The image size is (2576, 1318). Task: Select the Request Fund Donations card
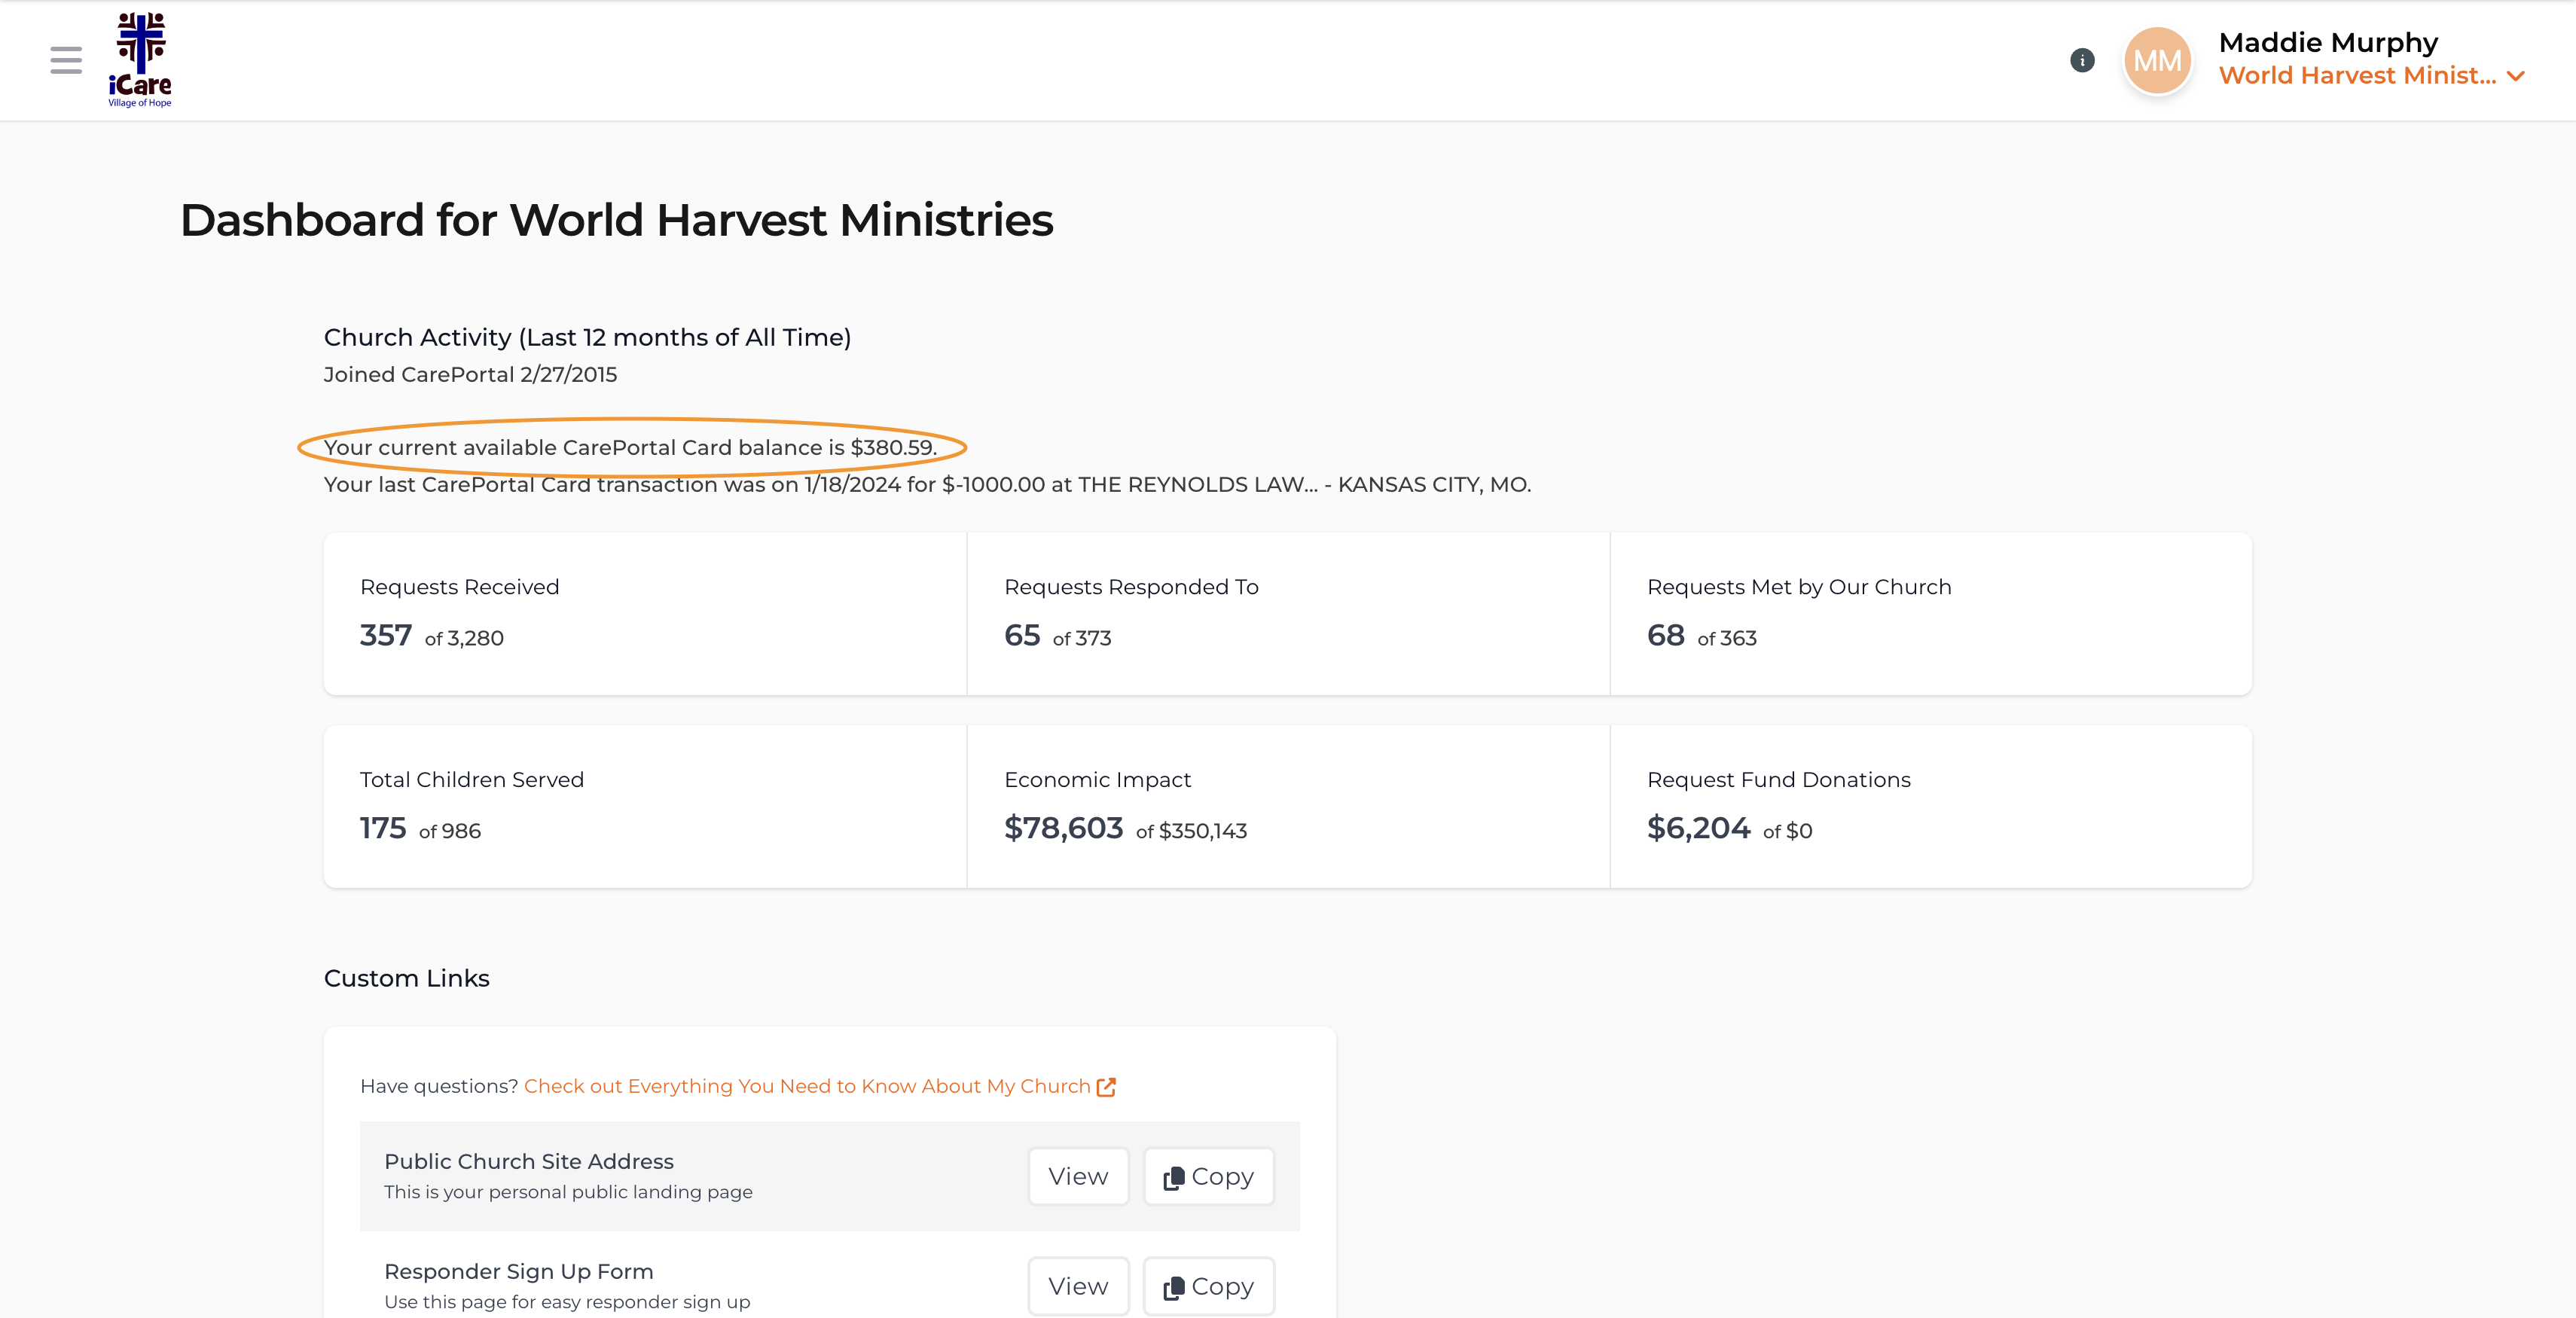point(1931,806)
